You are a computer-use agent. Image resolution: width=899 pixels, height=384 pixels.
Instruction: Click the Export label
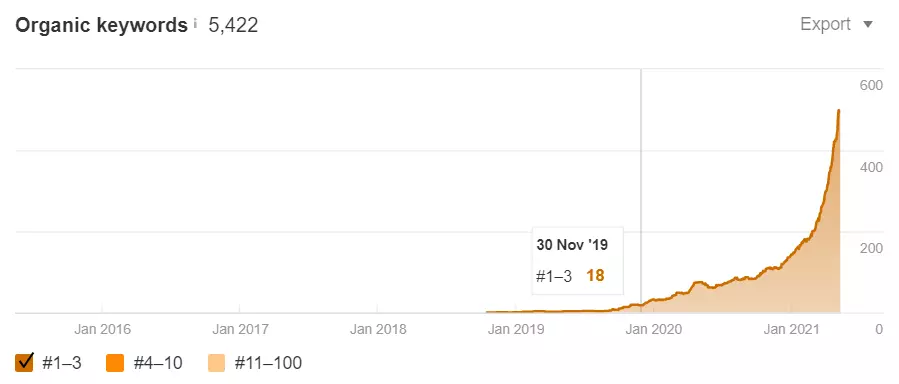tap(825, 24)
